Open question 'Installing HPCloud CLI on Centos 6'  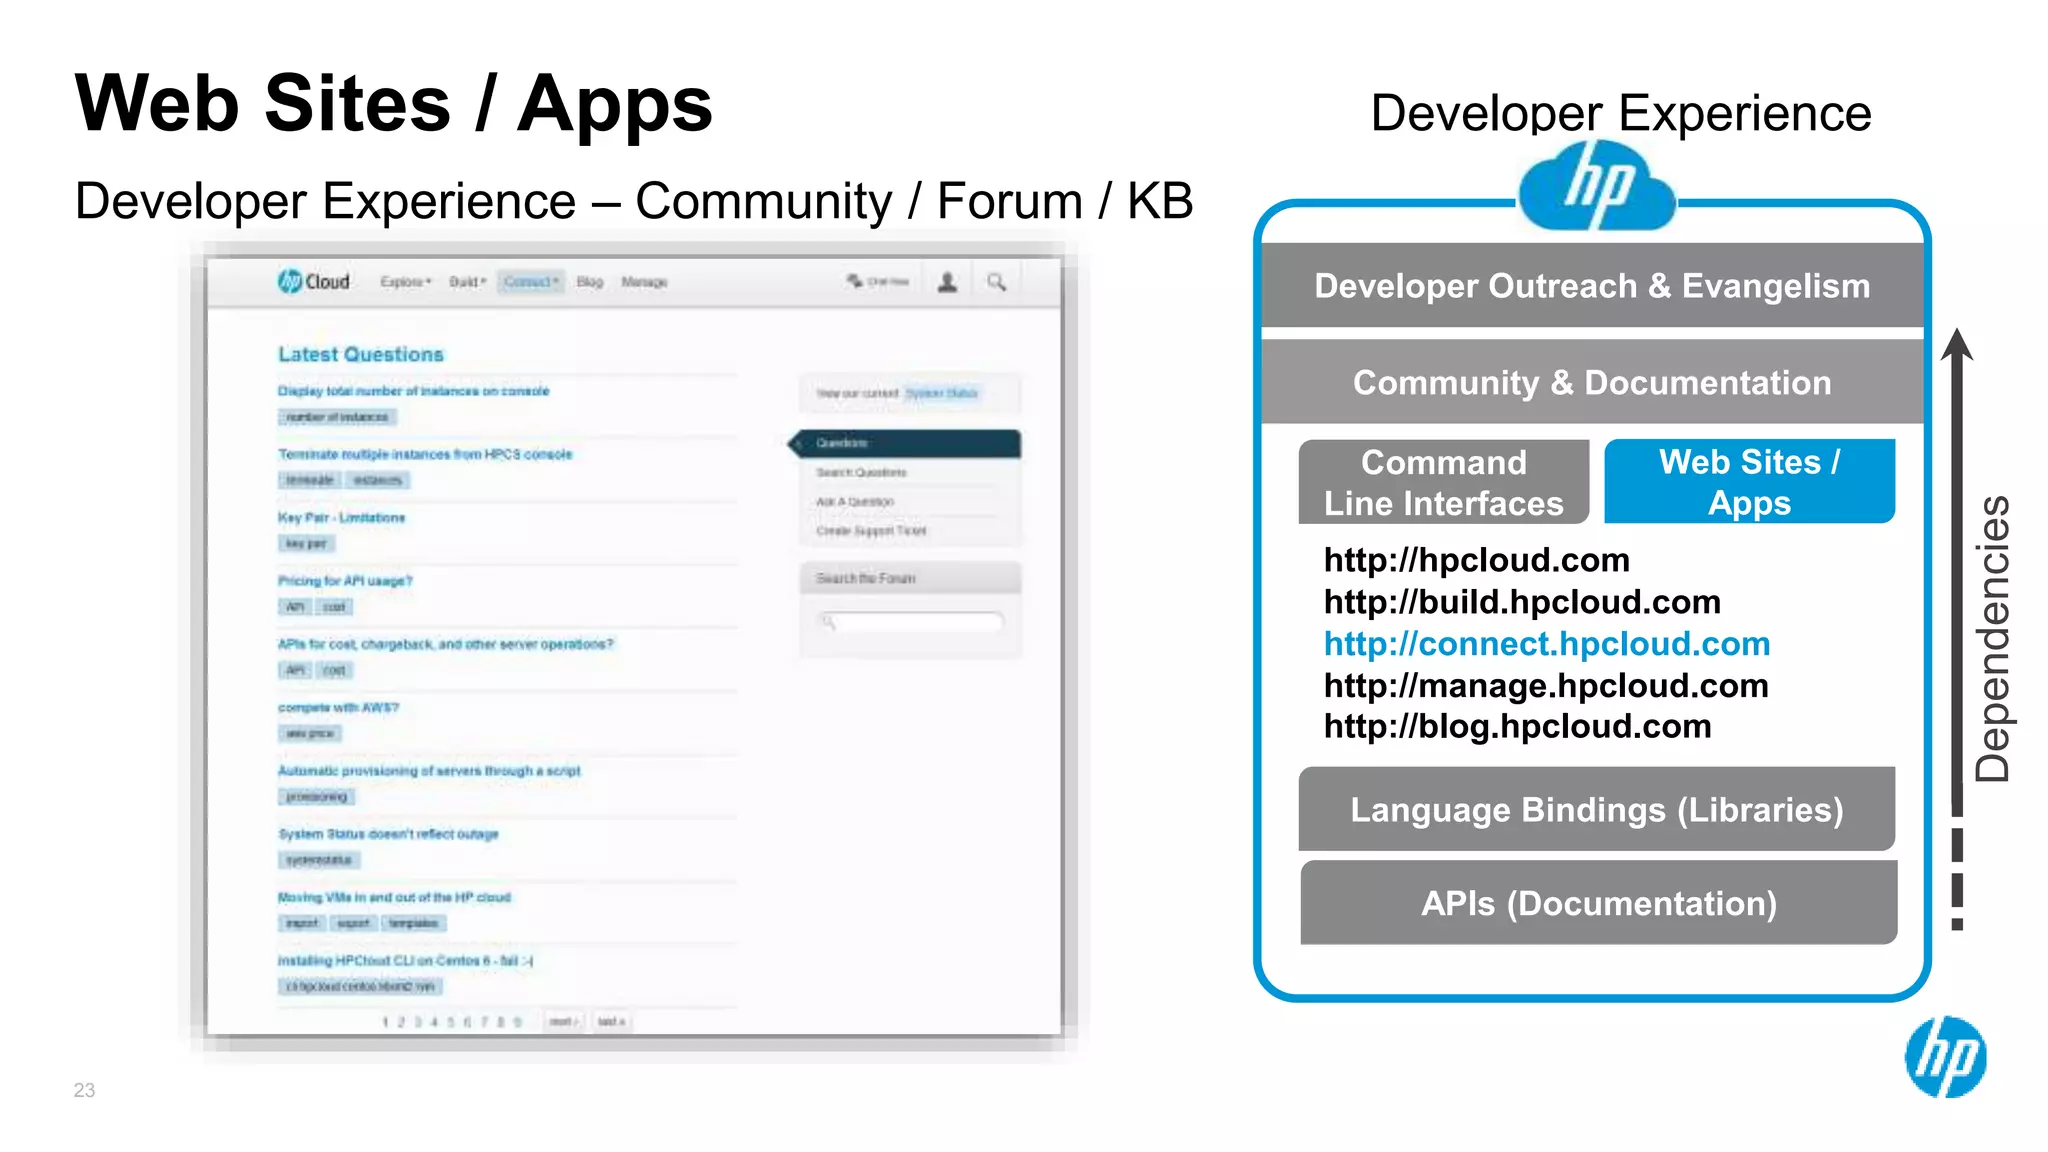(405, 960)
